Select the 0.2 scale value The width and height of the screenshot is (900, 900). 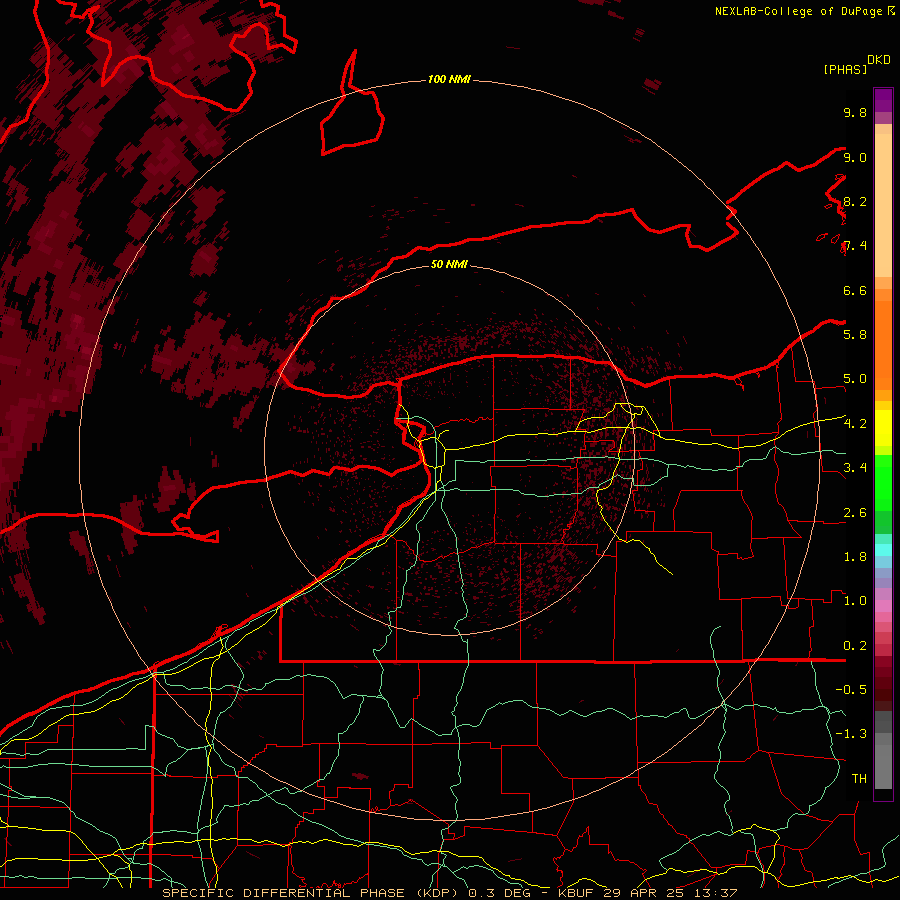(x=855, y=646)
